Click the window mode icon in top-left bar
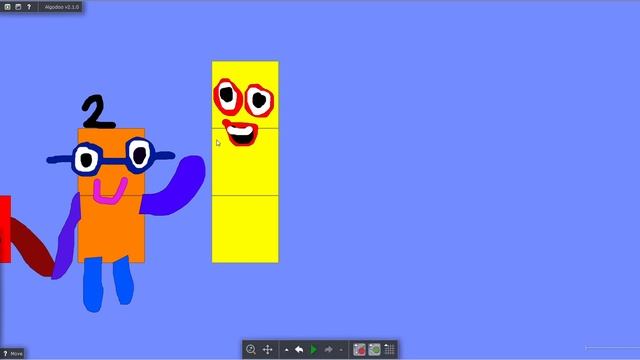The height and width of the screenshot is (360, 640). 18,7
